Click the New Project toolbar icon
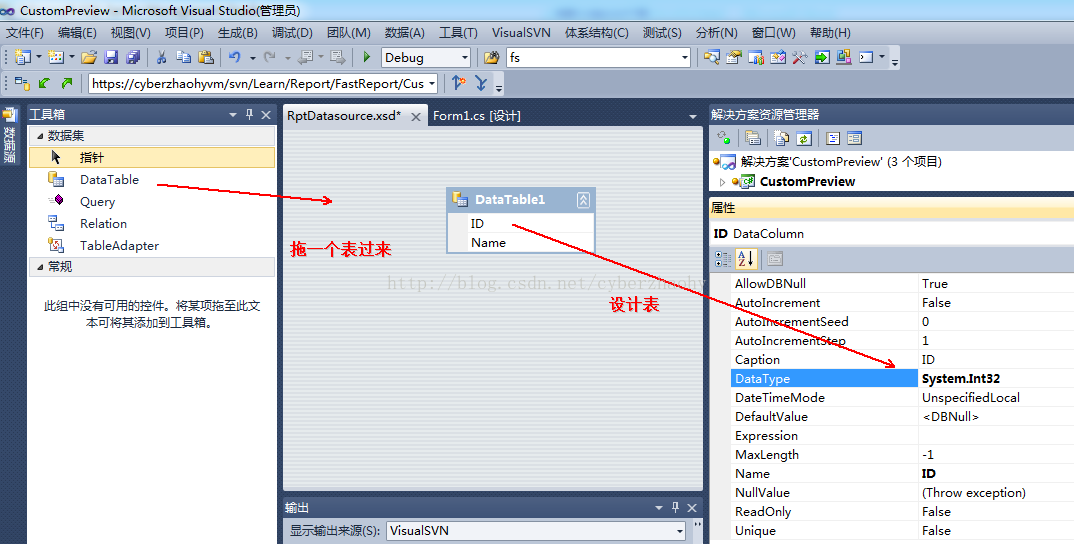Viewport: 1074px width, 544px height. [23, 58]
